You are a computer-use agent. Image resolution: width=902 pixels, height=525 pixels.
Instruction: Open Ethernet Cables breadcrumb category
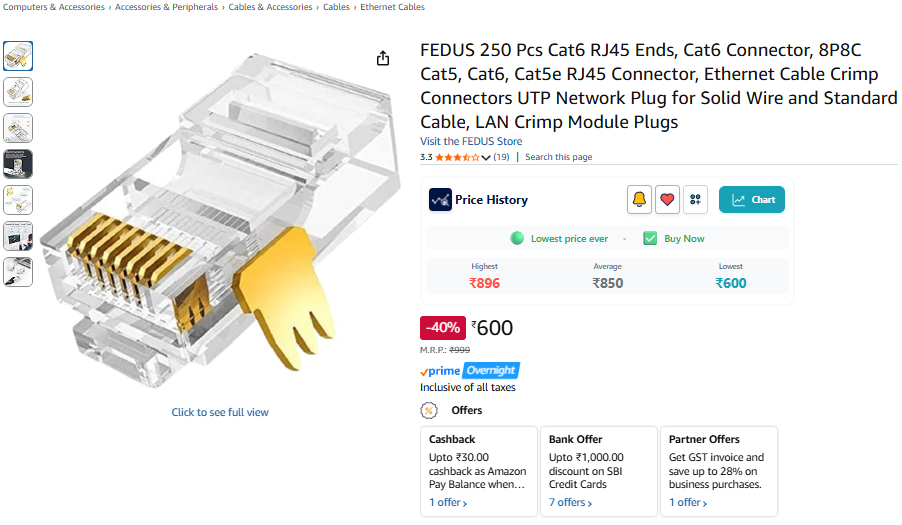coord(392,7)
